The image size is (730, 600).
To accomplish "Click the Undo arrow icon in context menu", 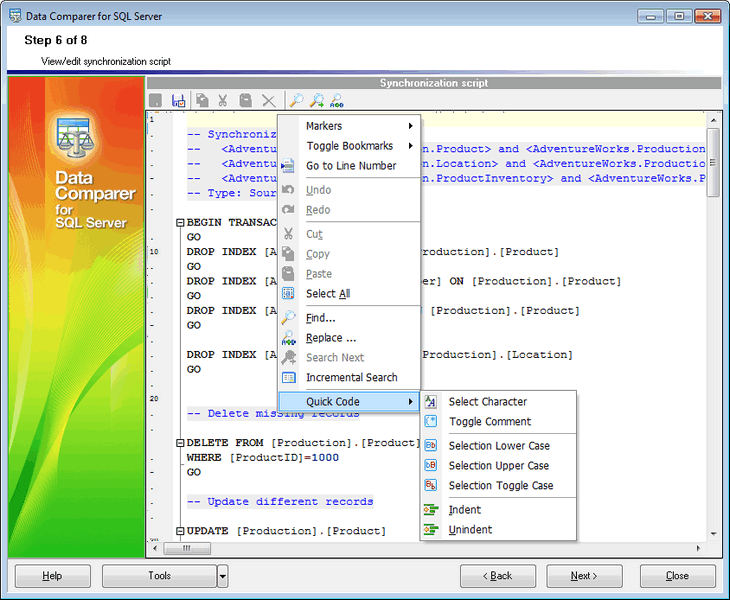I will 288,189.
